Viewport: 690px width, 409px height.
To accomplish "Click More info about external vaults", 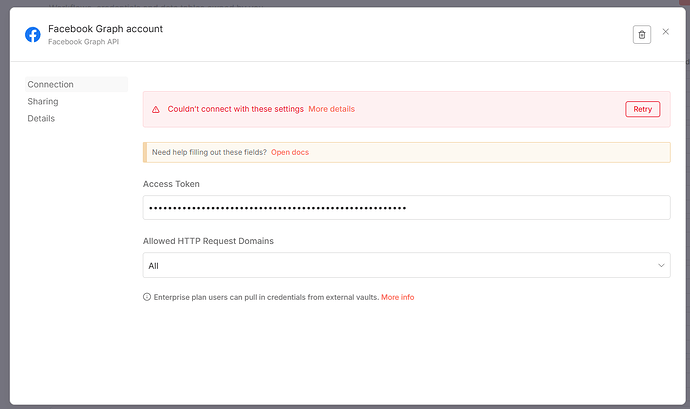I will pyautogui.click(x=397, y=297).
